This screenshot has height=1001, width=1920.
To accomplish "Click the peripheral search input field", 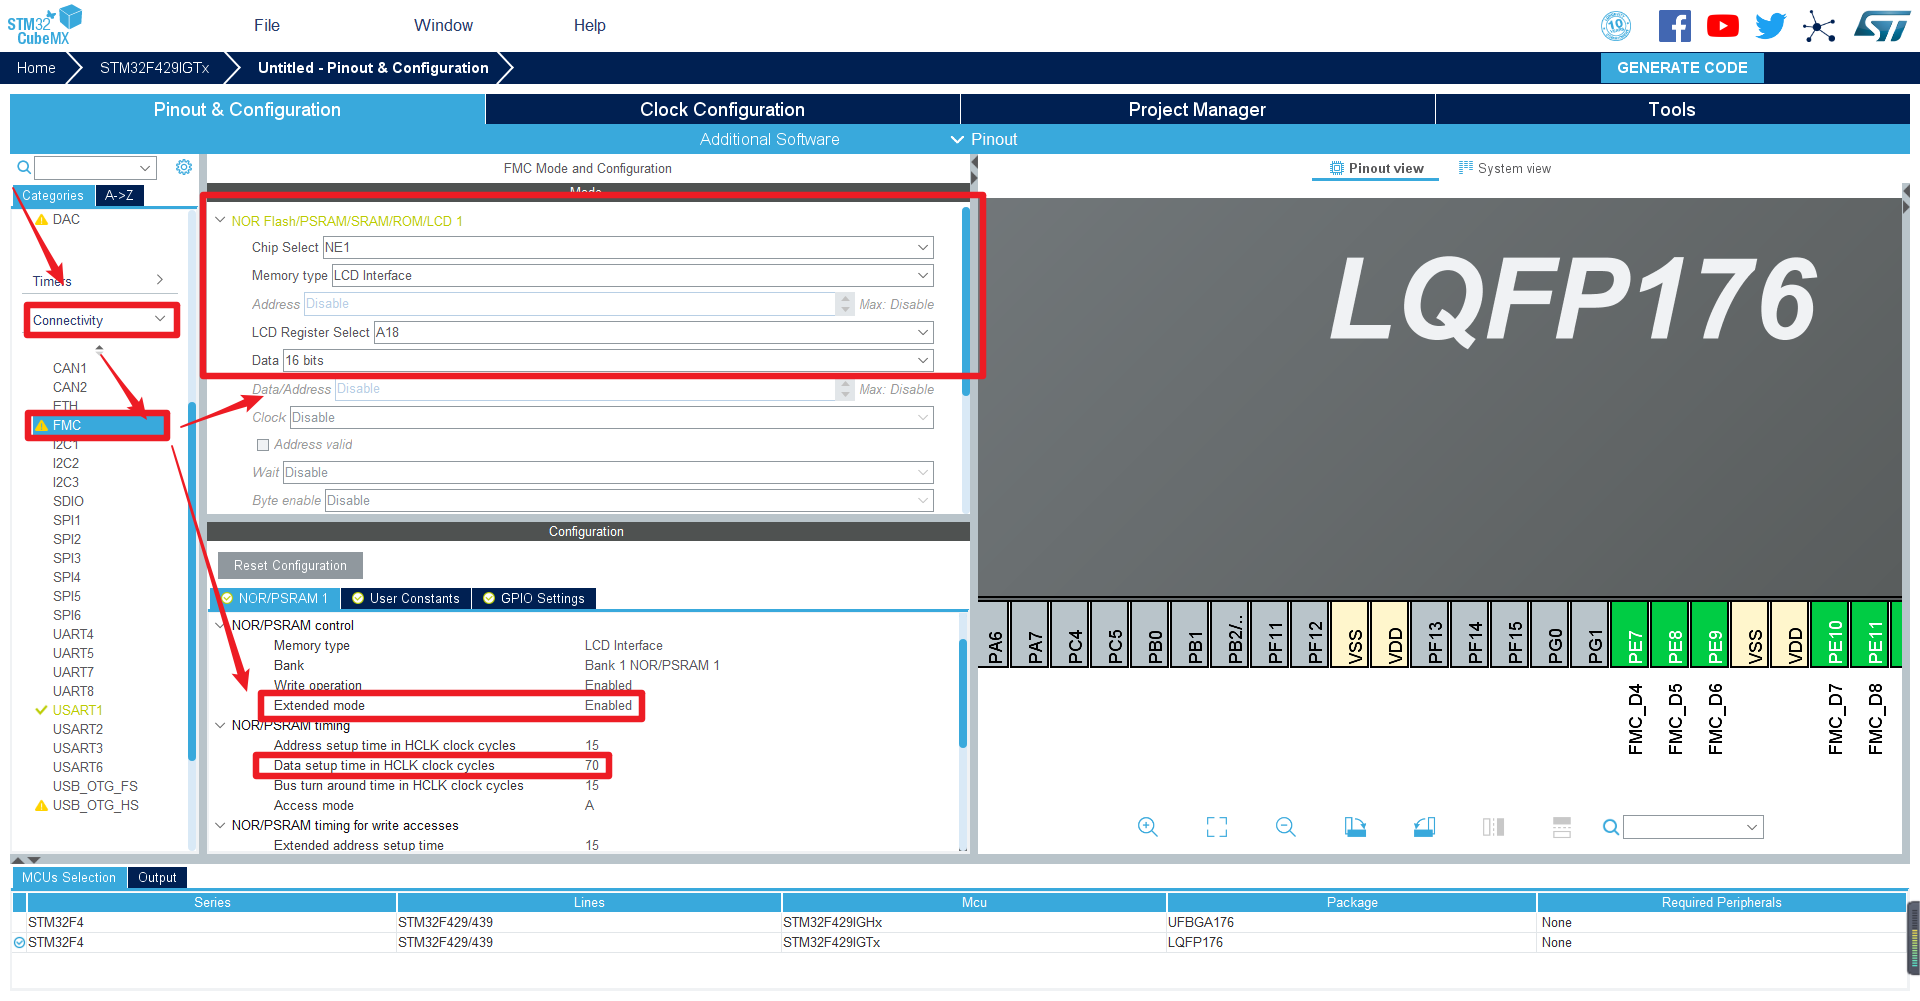I will 95,167.
